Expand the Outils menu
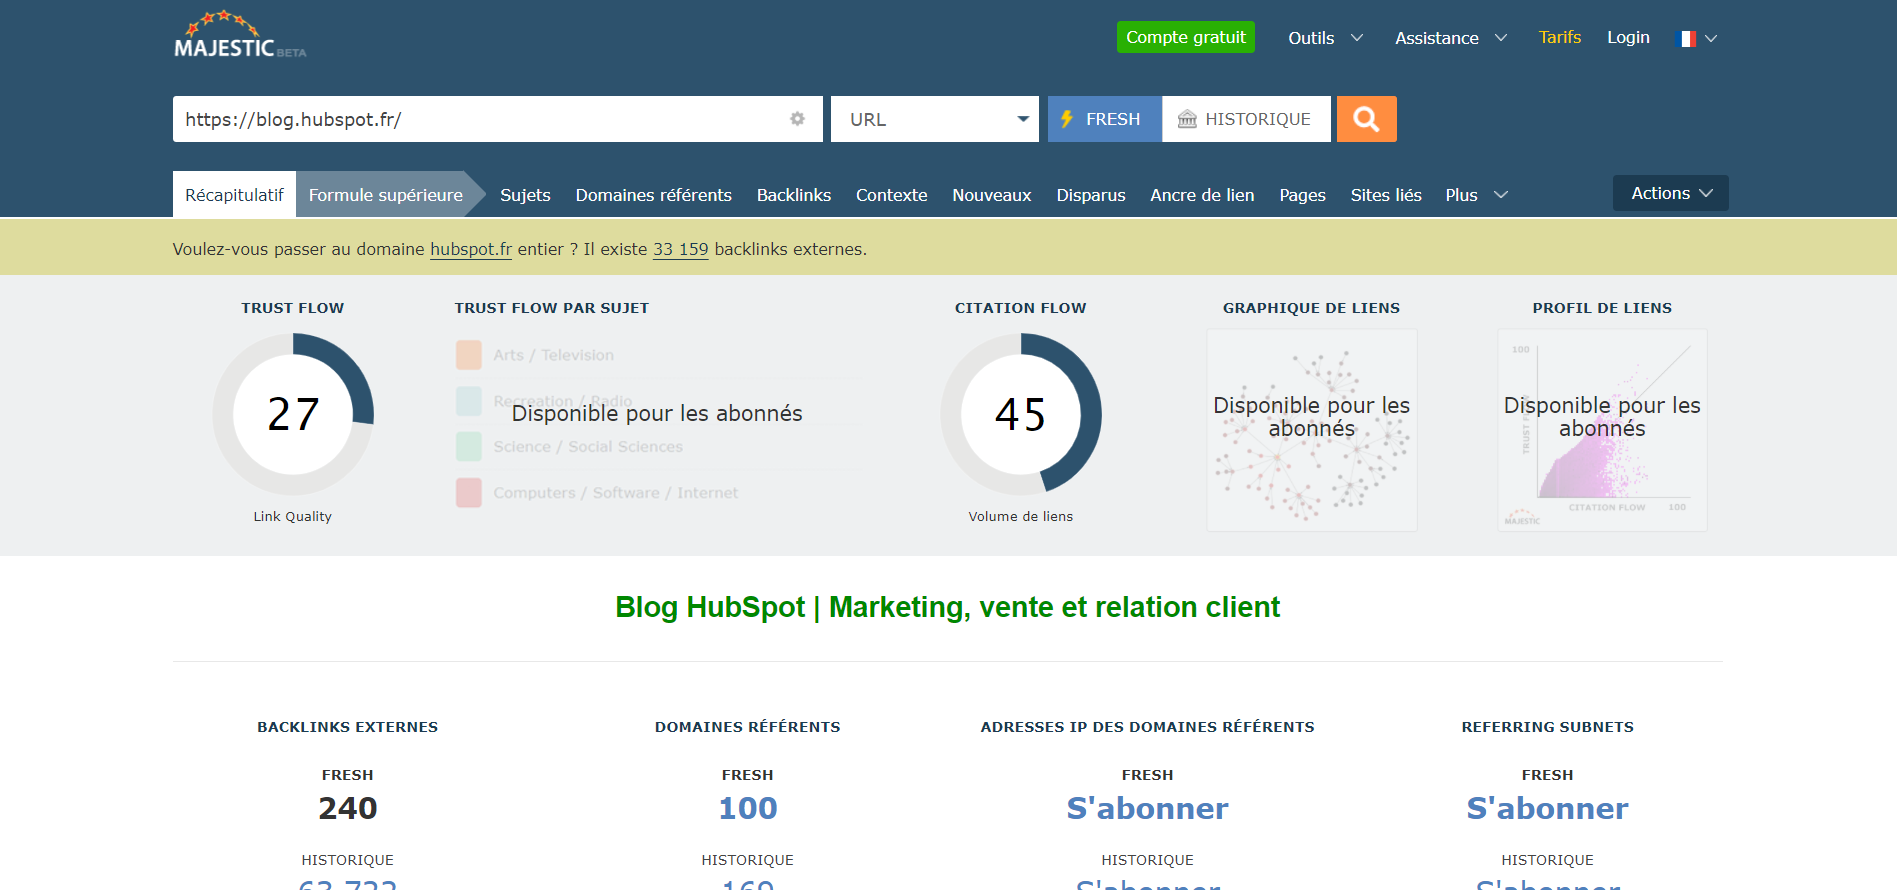The height and width of the screenshot is (890, 1897). click(1324, 38)
